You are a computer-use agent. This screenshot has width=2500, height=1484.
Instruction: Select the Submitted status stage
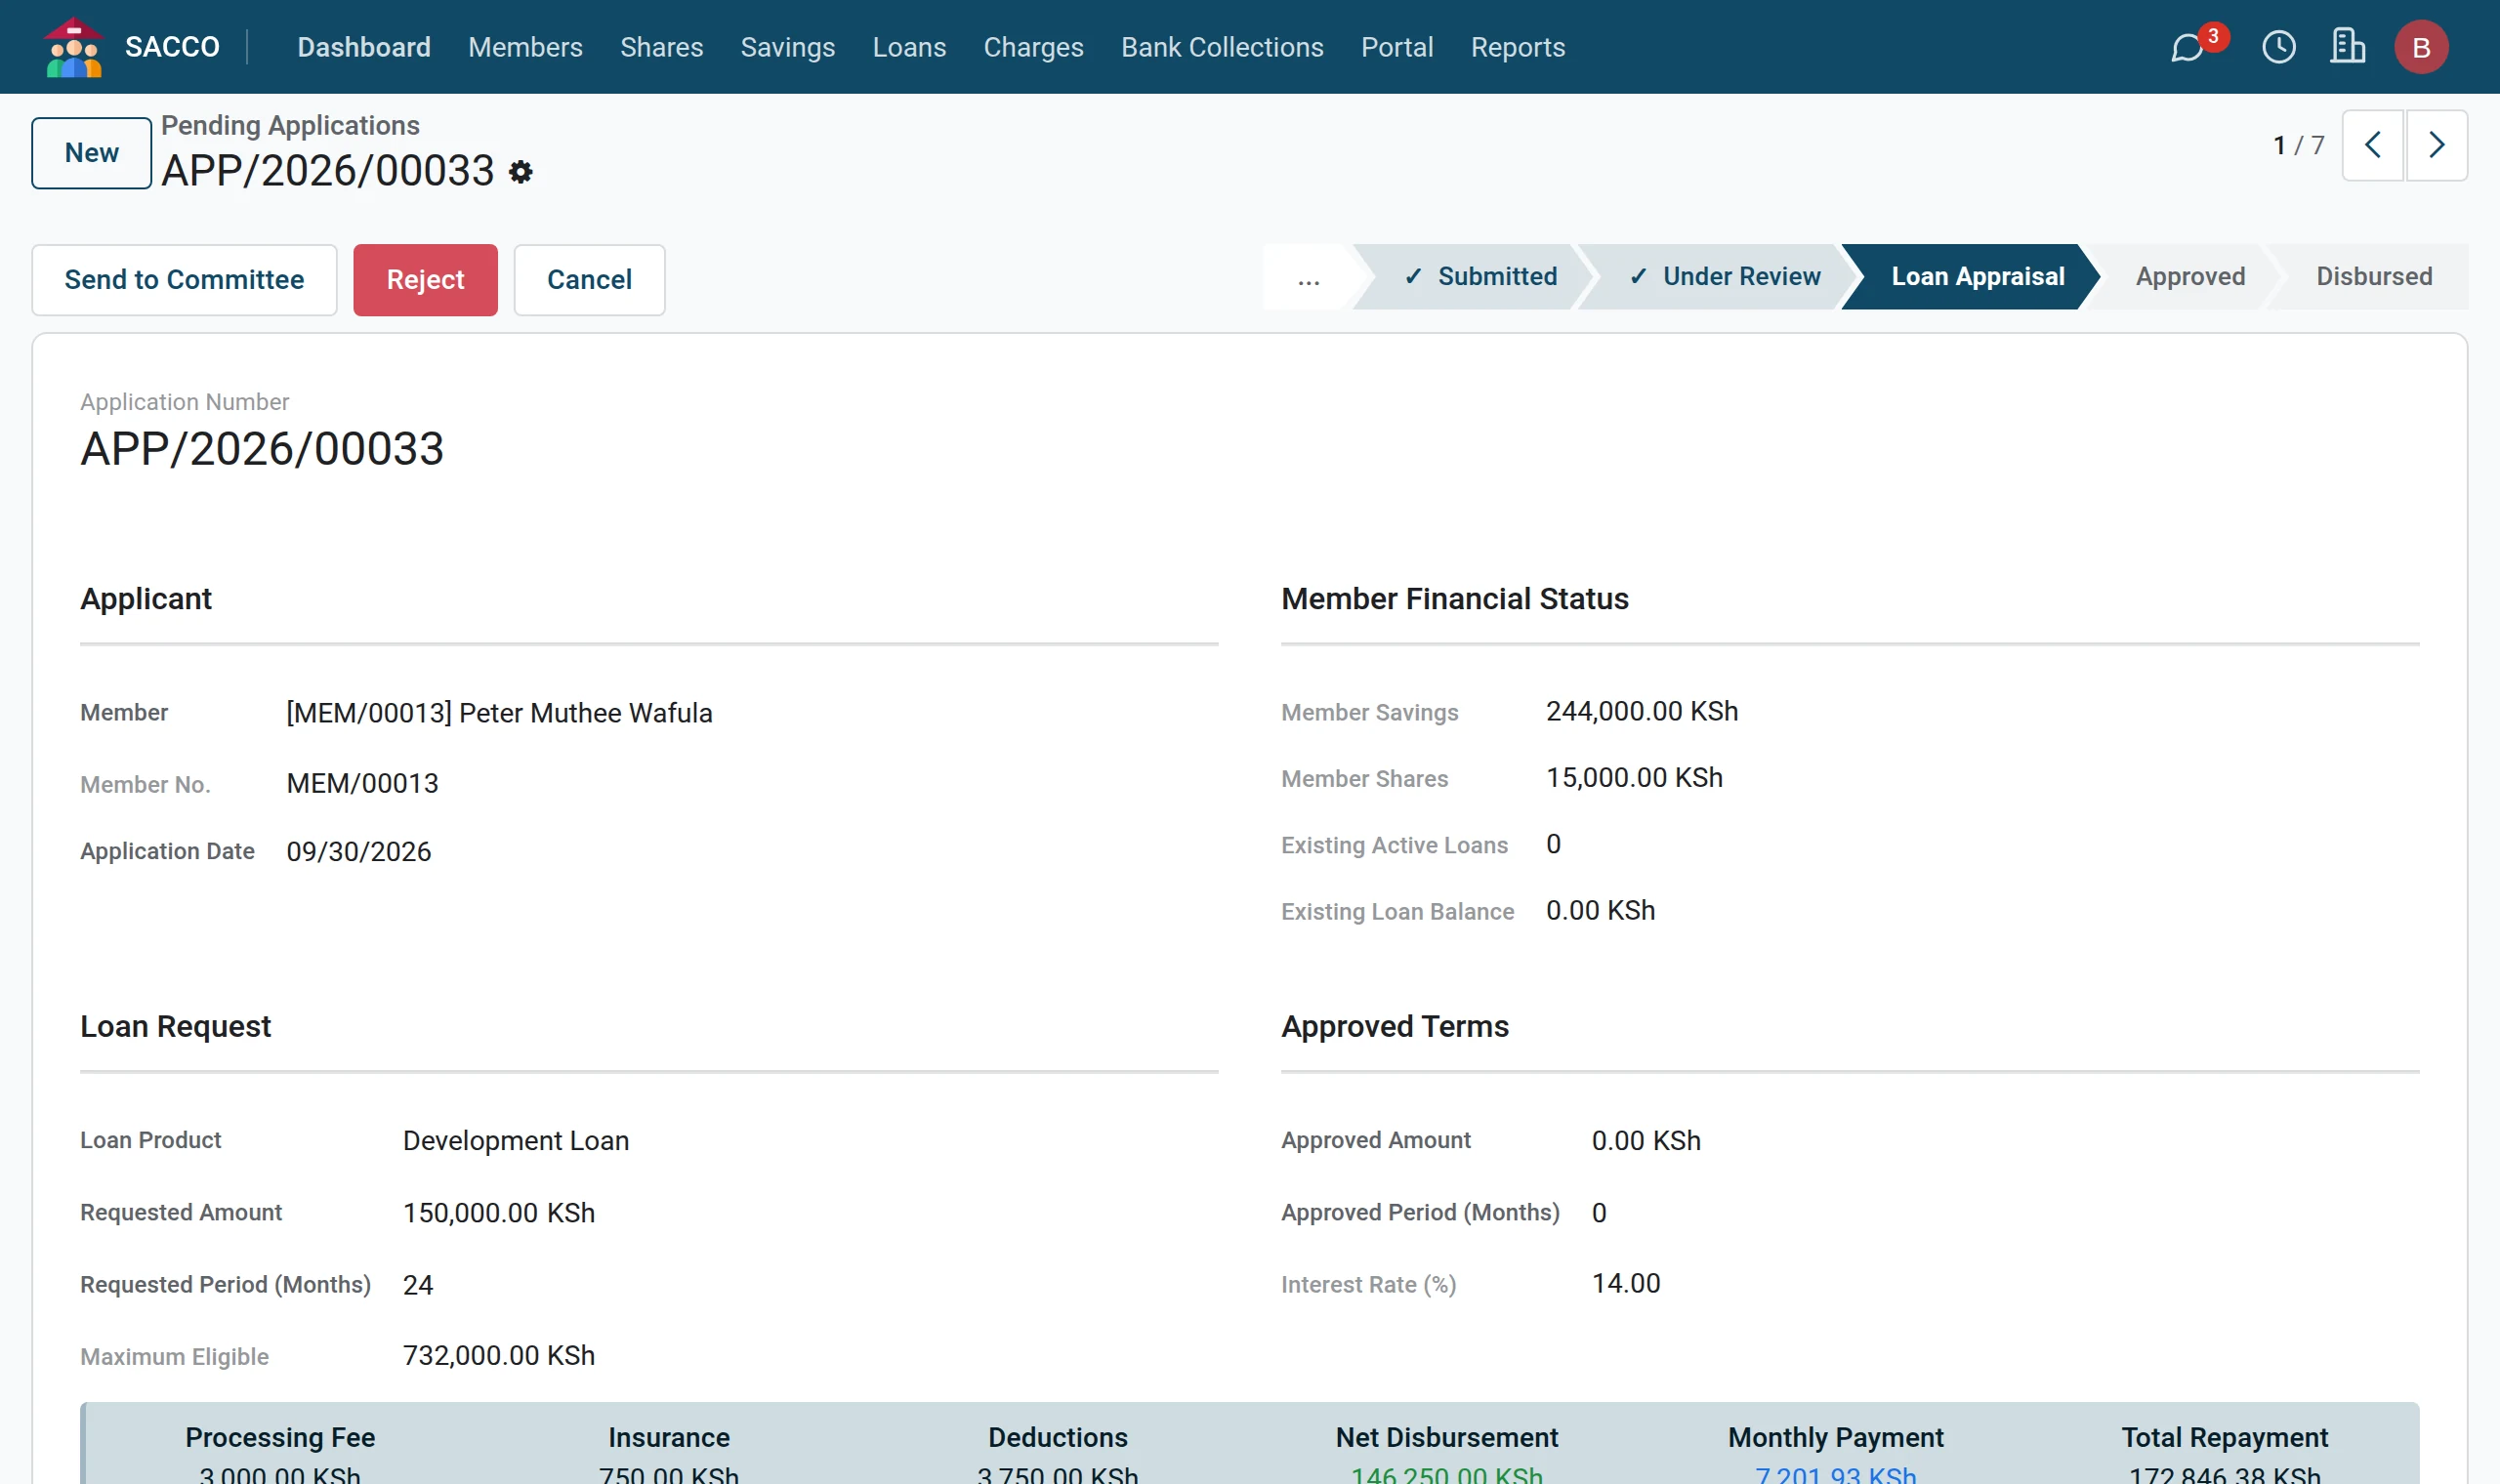point(1479,277)
